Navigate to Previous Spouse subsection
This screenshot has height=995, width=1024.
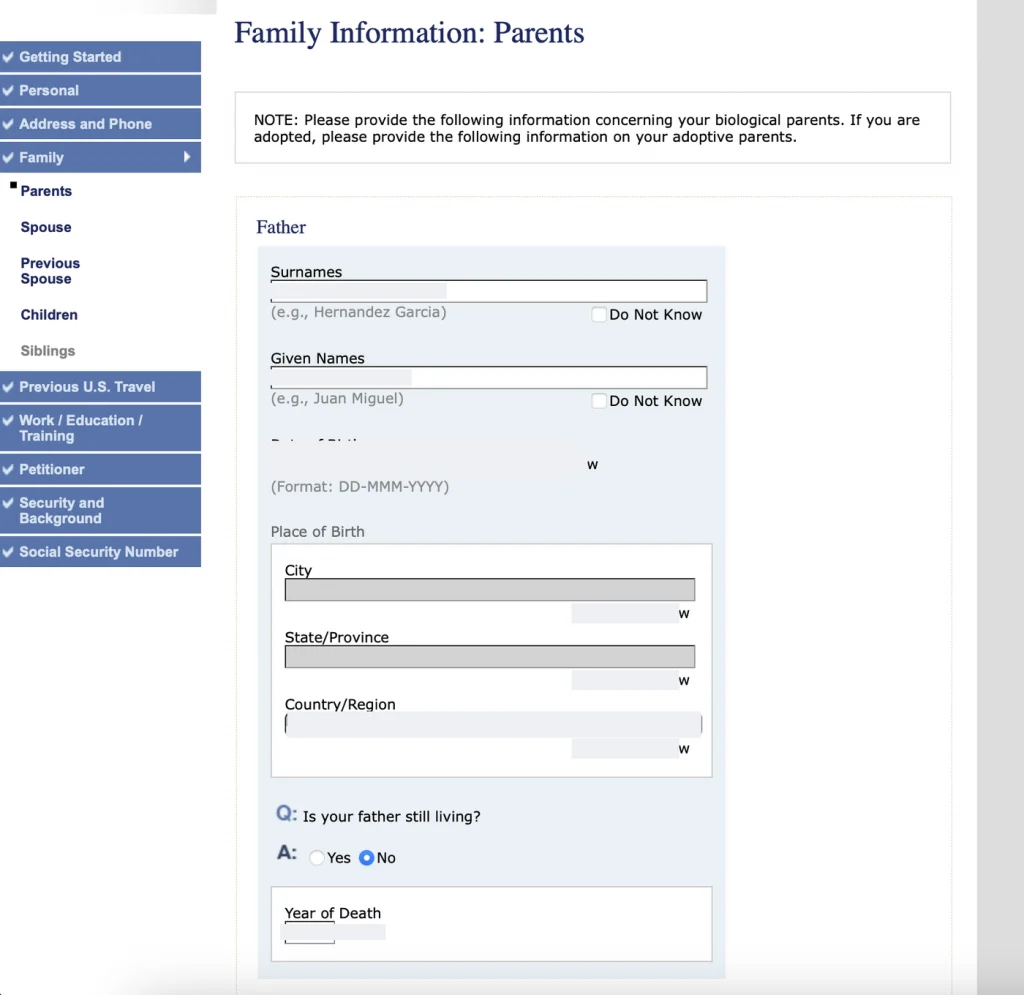[50, 271]
